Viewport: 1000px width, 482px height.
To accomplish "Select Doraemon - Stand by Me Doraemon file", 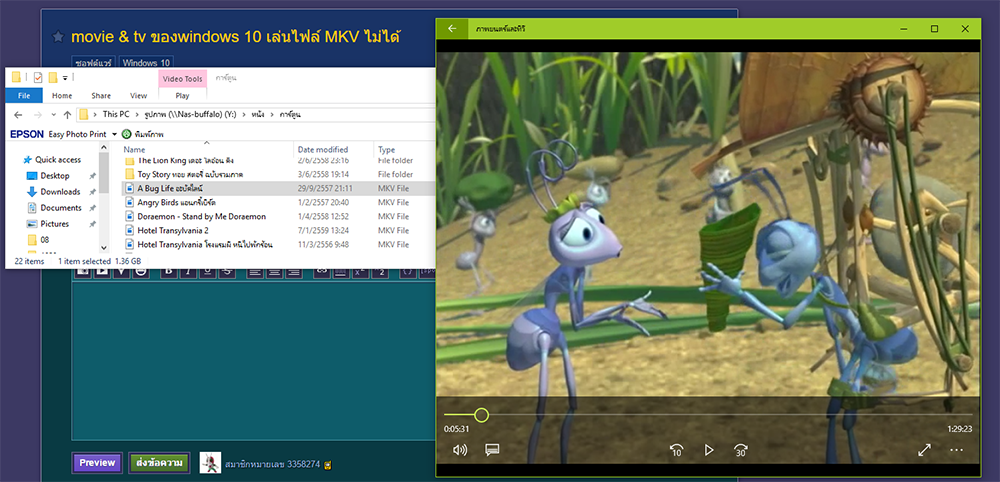I will [x=278, y=216].
